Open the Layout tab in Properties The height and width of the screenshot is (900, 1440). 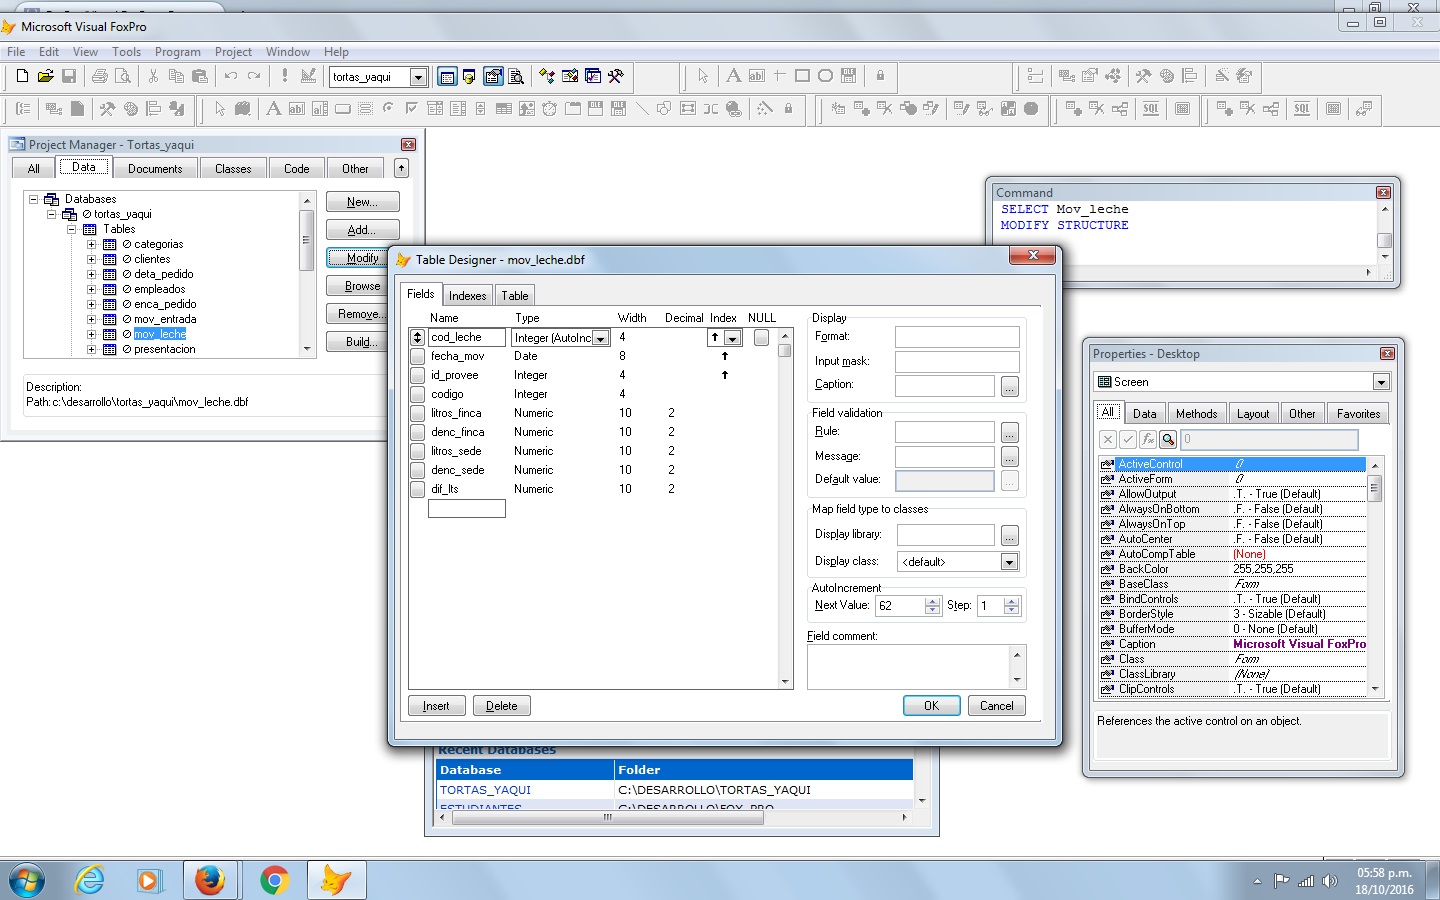(1252, 414)
